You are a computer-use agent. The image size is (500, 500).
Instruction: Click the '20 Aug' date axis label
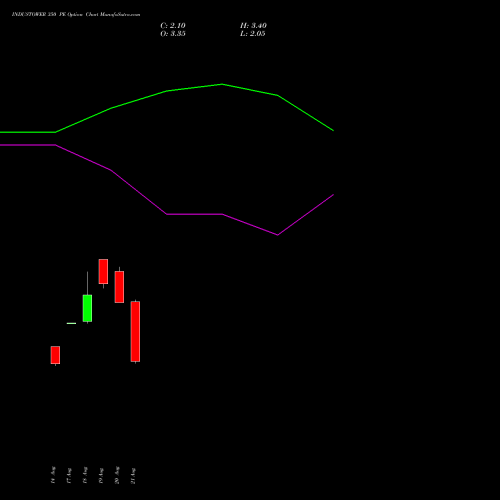coord(117,475)
